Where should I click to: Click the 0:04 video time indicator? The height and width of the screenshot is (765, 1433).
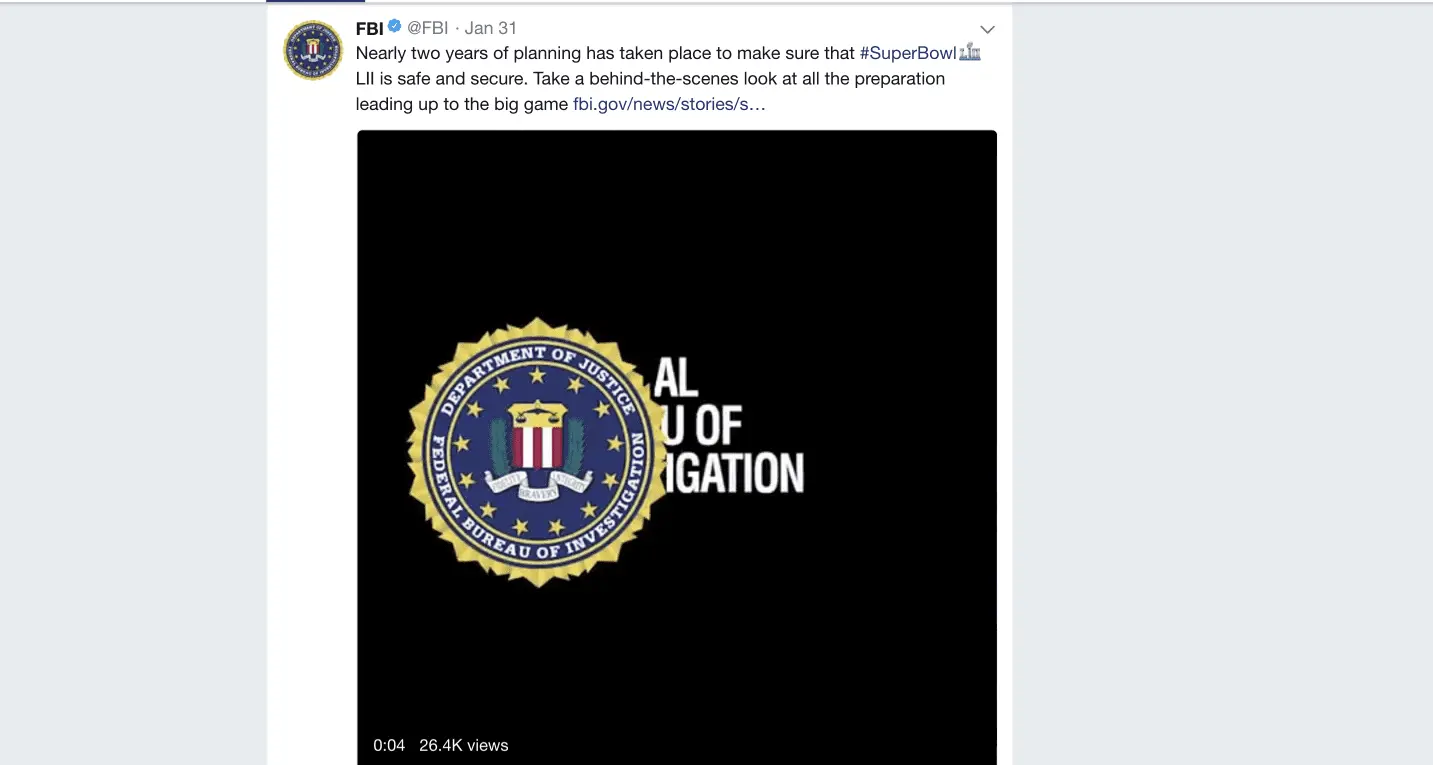389,745
